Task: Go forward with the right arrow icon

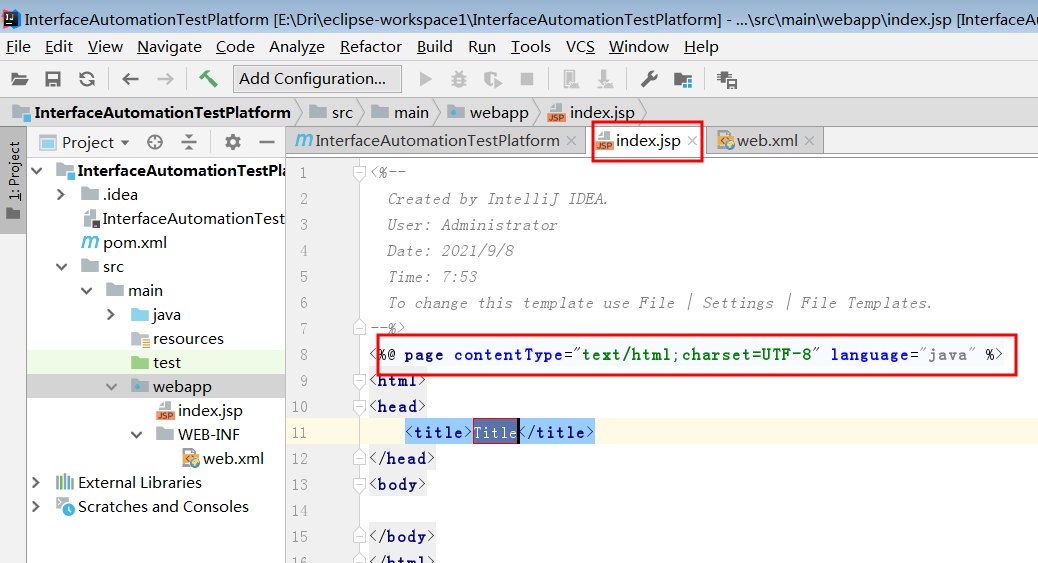Action: click(x=165, y=79)
